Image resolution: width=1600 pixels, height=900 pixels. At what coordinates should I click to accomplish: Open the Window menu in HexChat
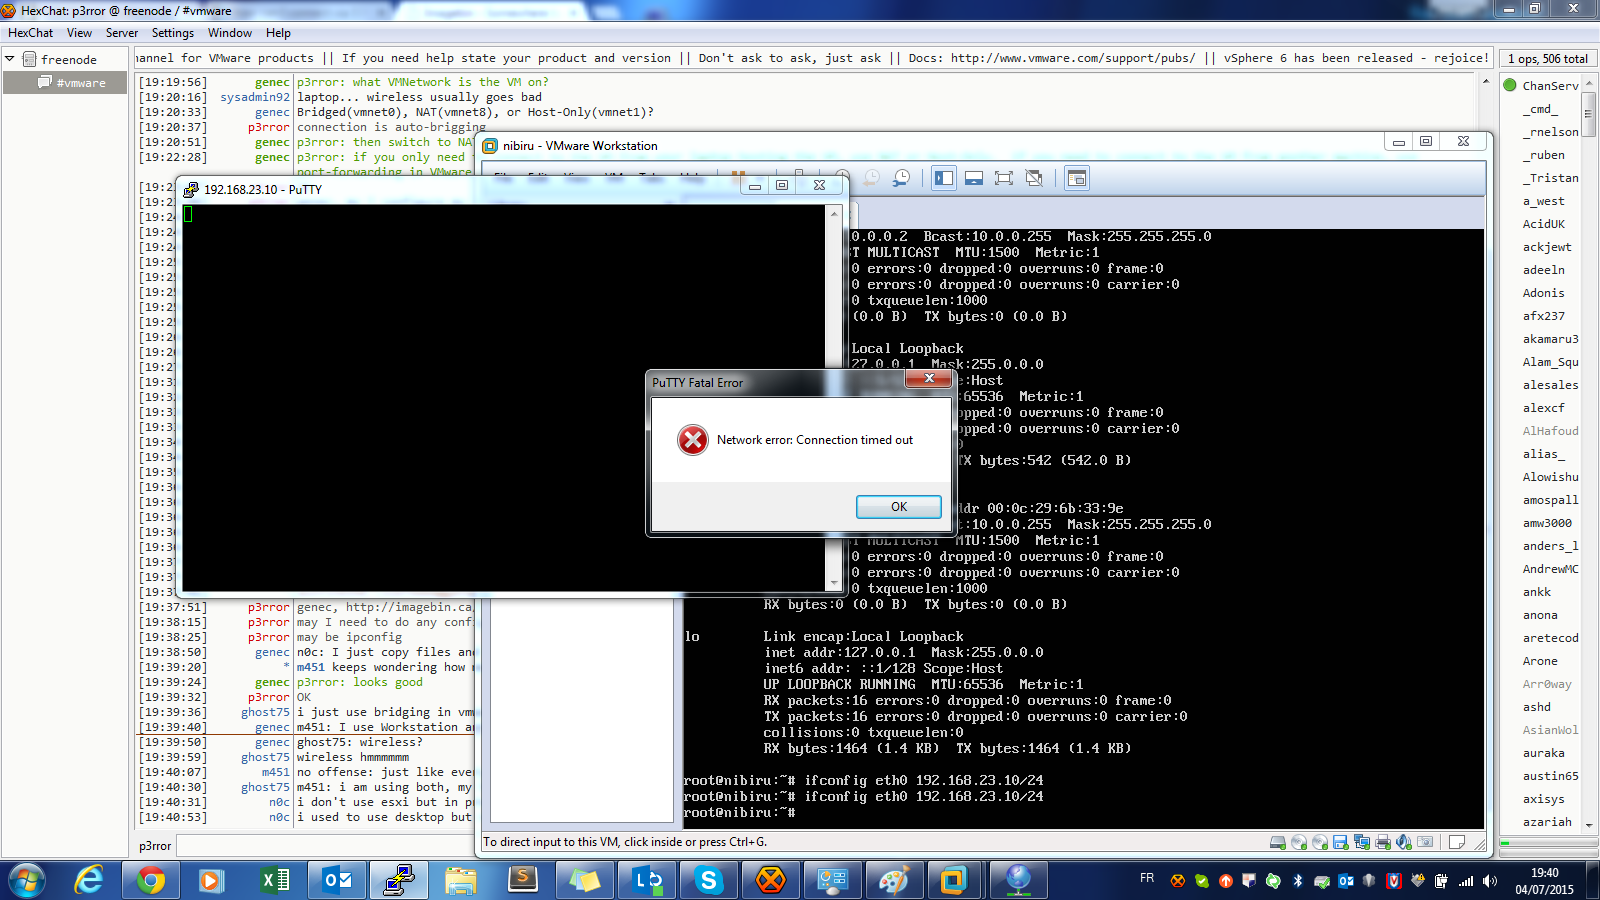point(230,33)
